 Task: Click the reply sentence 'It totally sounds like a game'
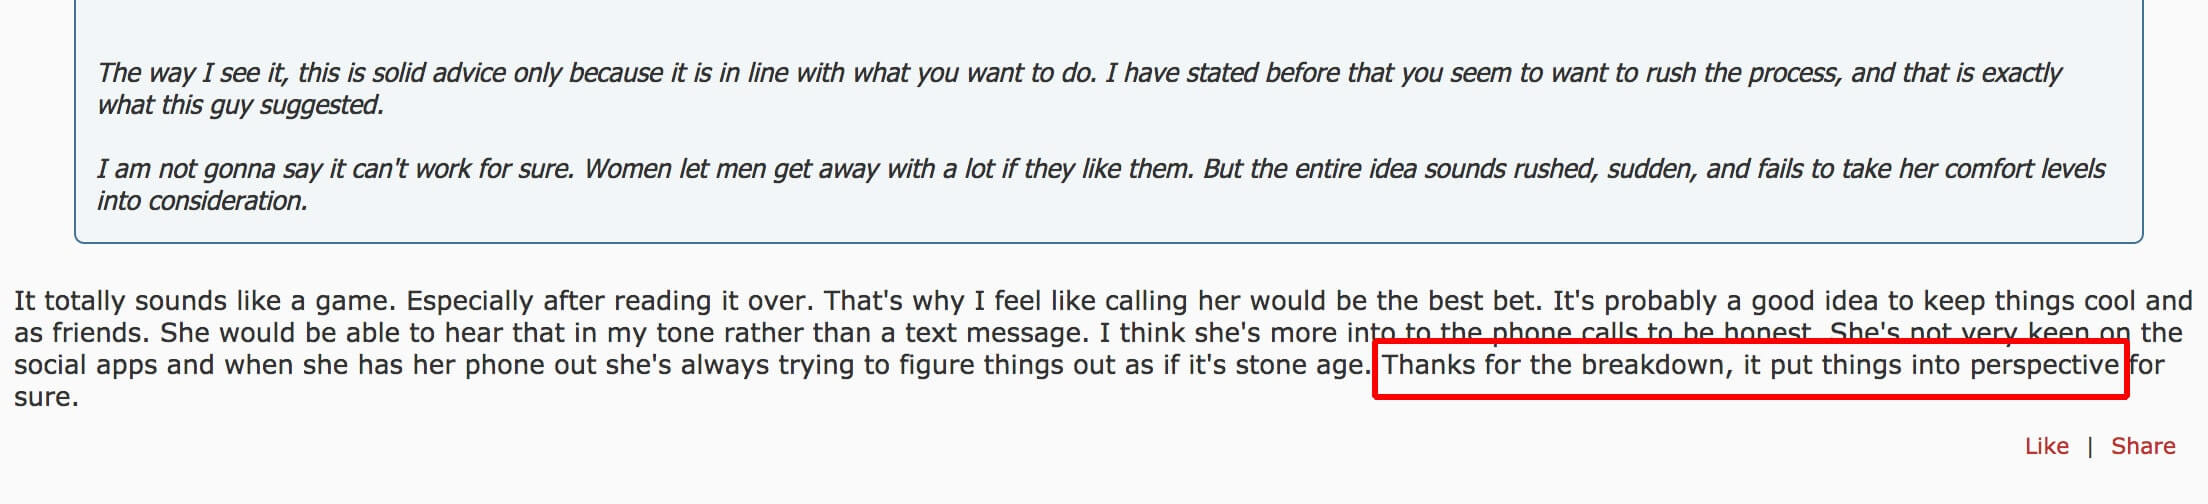pos(205,301)
